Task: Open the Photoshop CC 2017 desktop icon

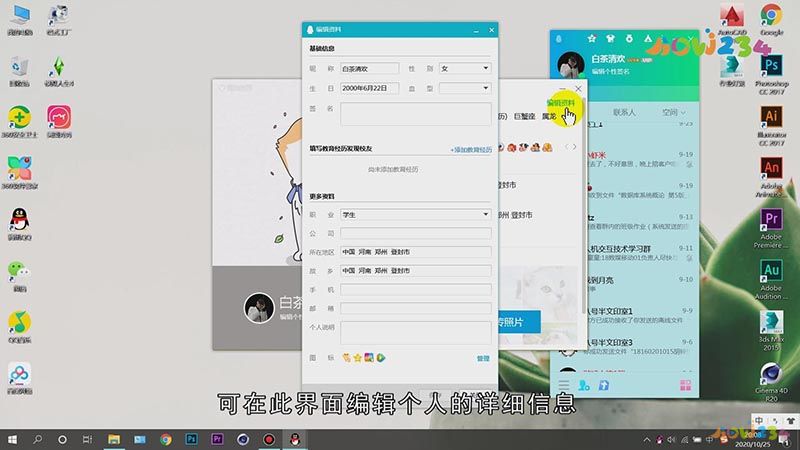Action: tap(771, 74)
